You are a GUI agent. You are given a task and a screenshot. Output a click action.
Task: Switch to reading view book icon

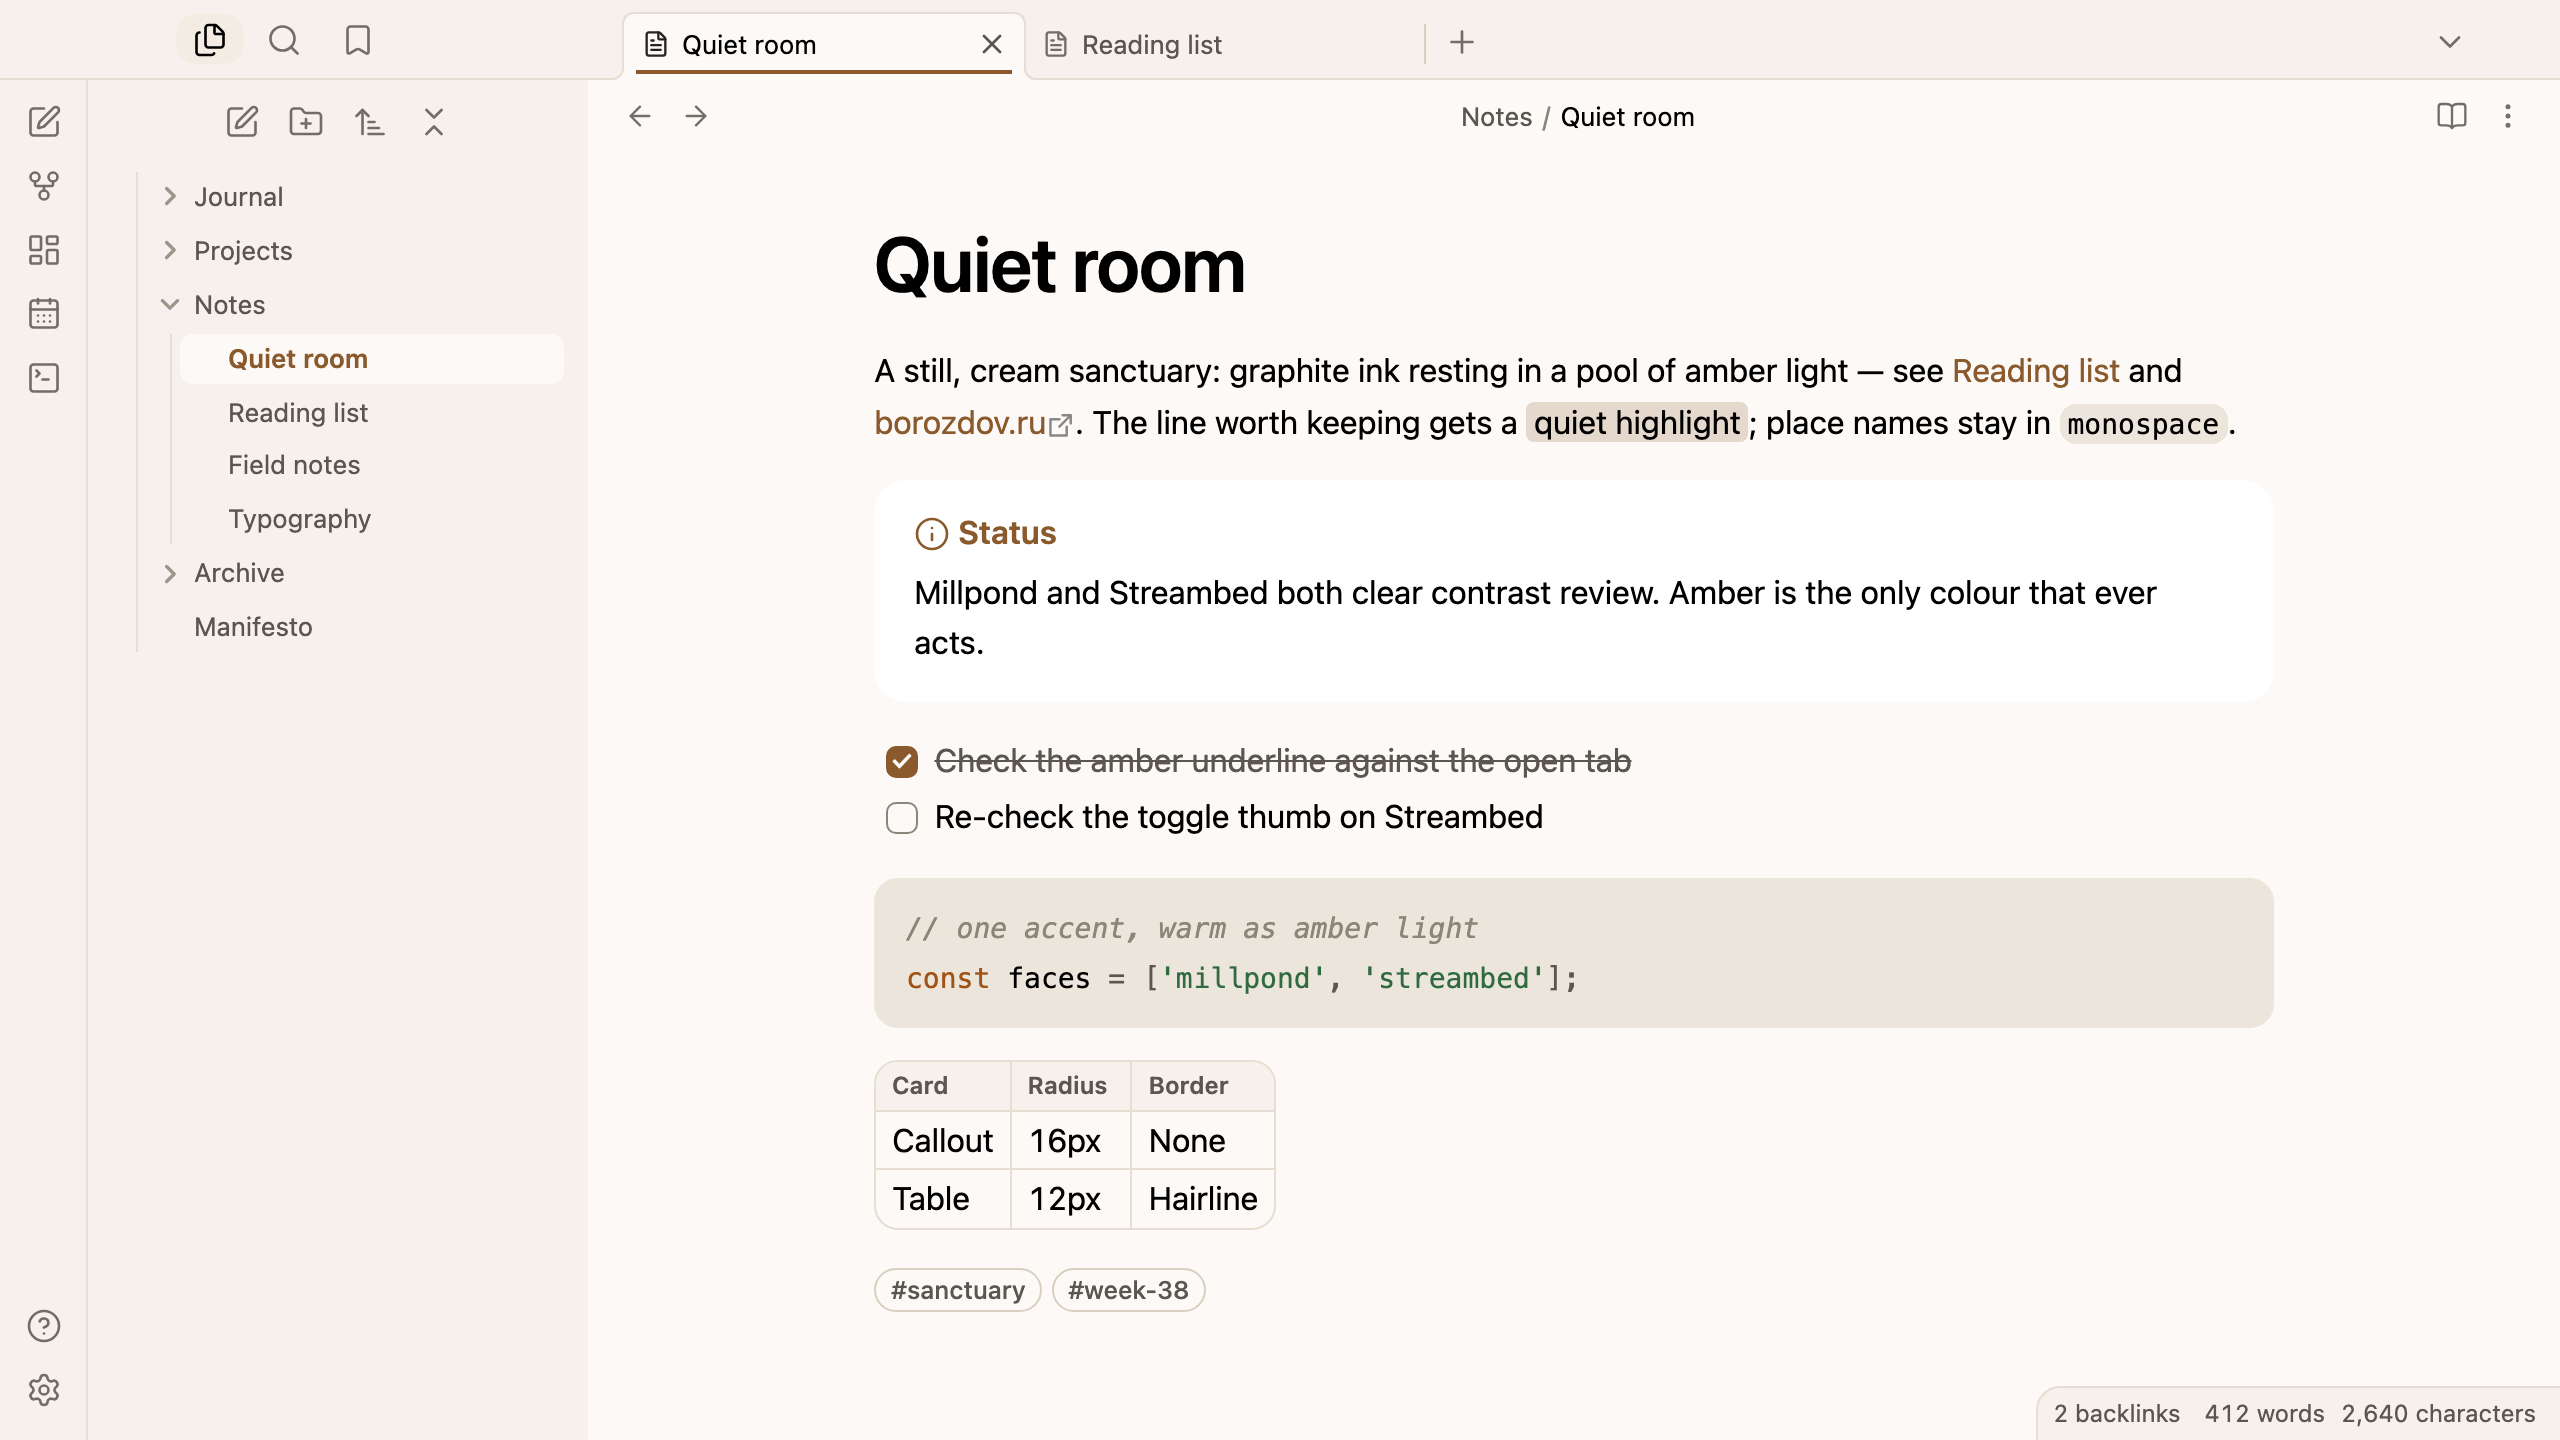tap(2452, 116)
